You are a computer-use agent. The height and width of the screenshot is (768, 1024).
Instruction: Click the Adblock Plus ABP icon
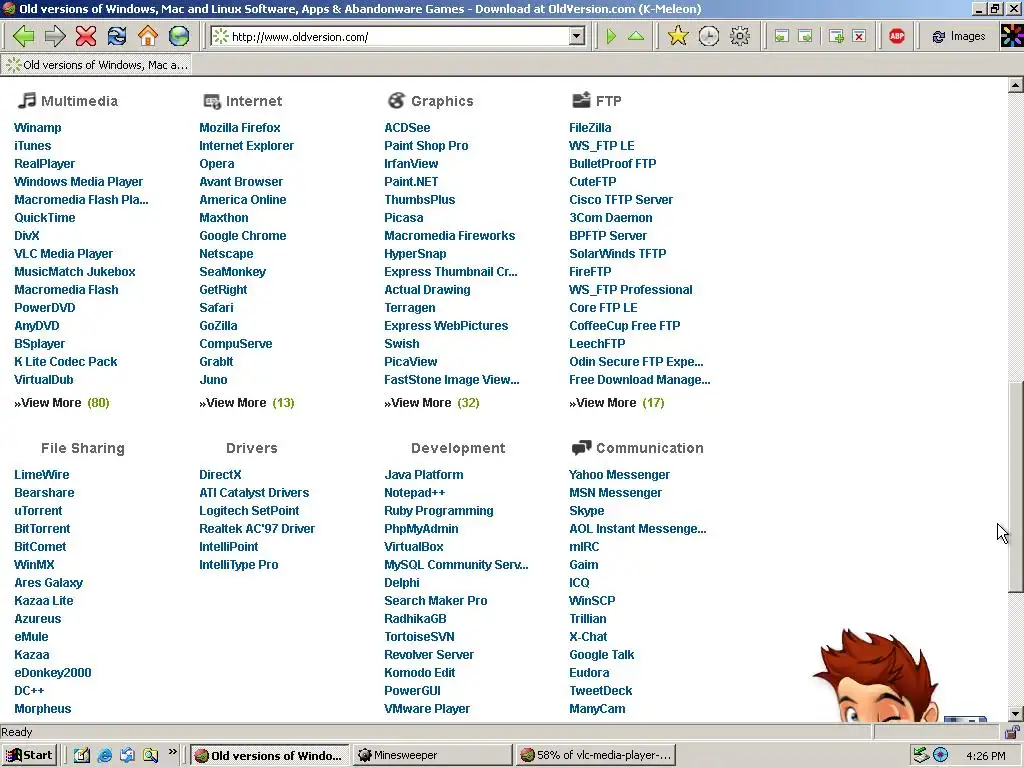[x=897, y=37]
